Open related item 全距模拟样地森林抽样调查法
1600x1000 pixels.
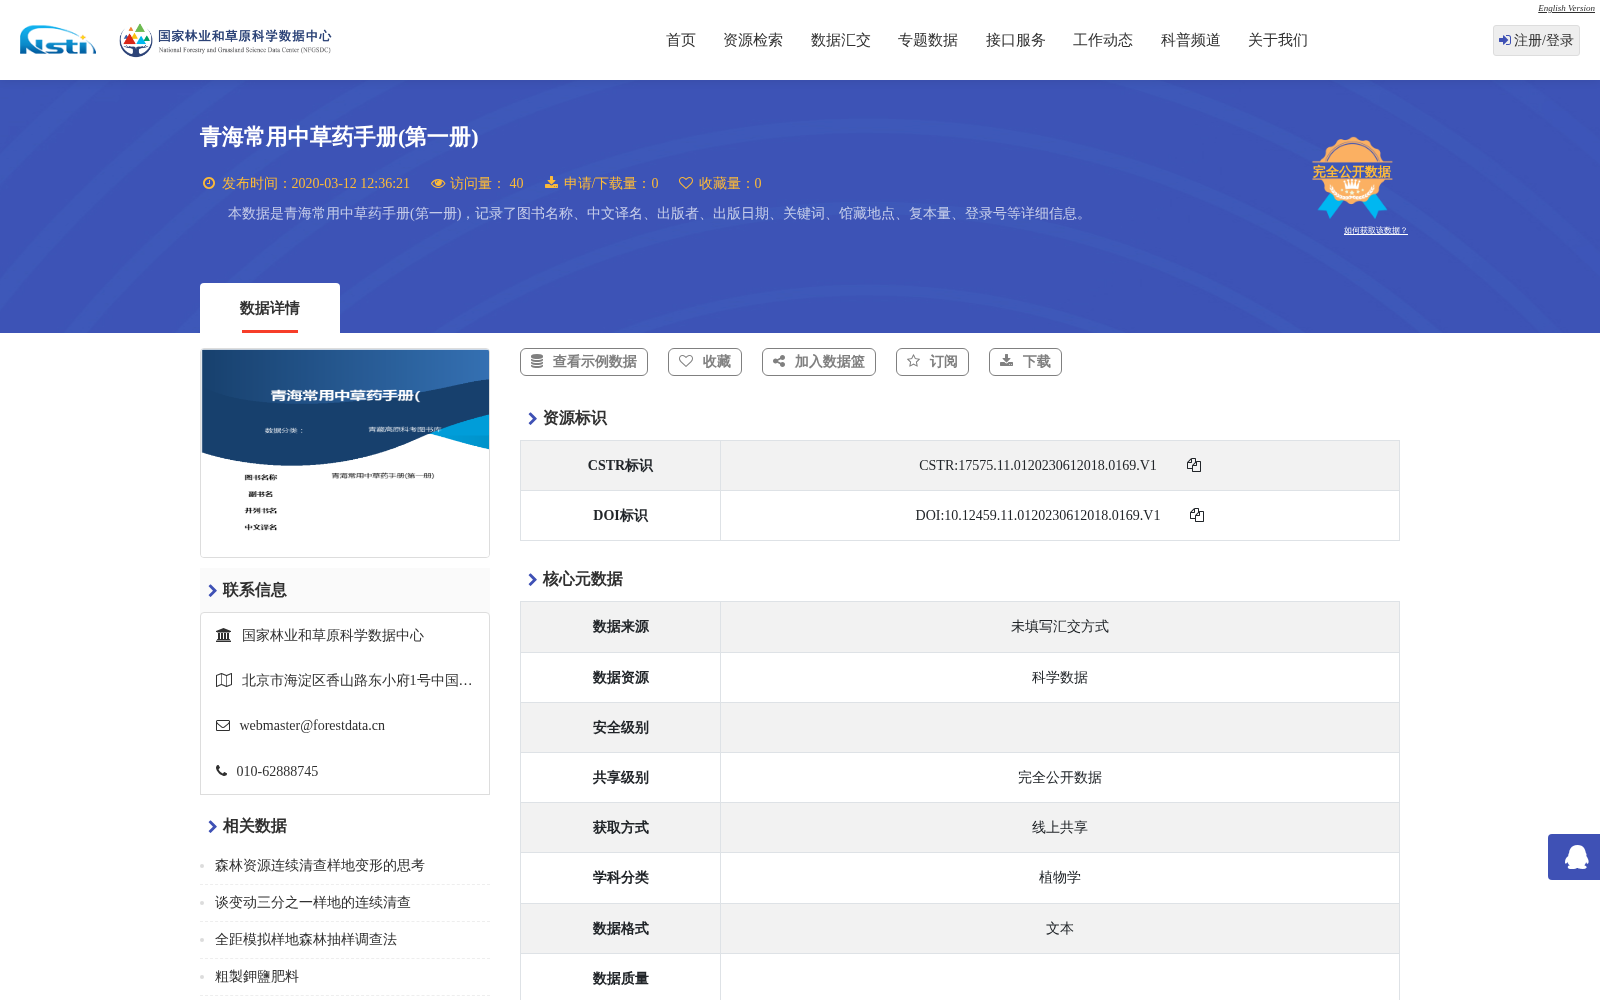point(306,940)
